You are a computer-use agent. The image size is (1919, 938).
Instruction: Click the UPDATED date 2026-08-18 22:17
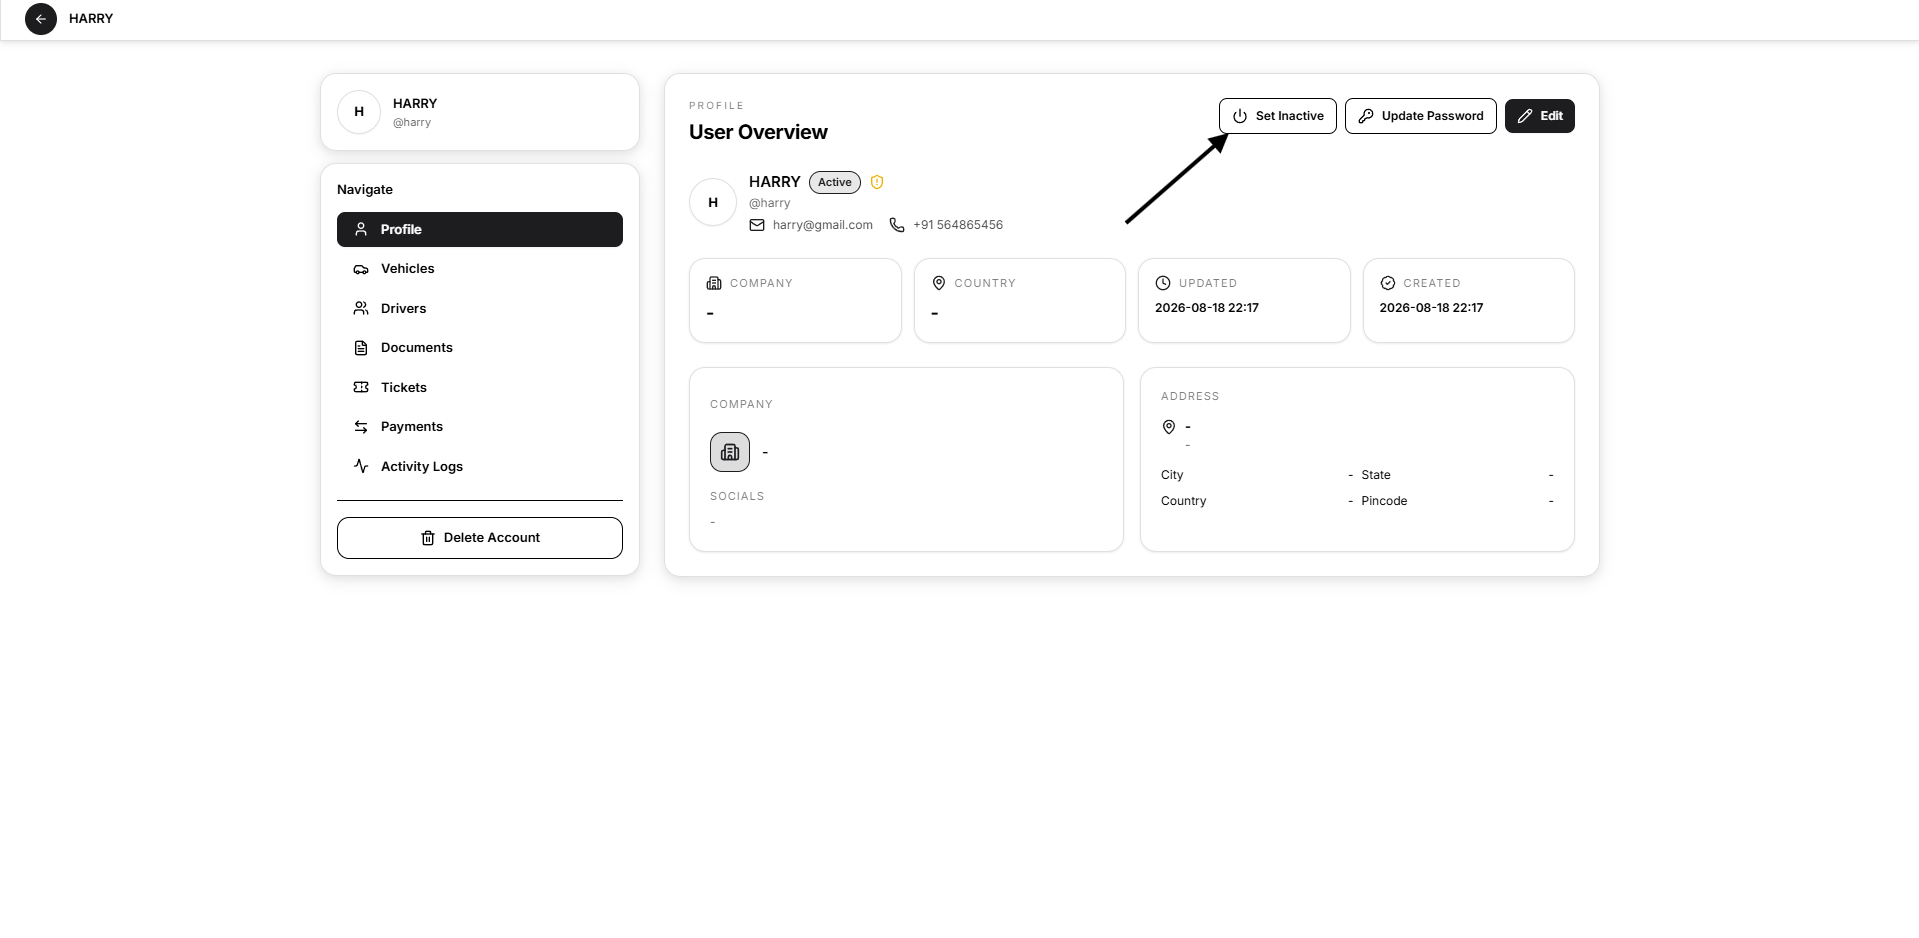(1207, 308)
